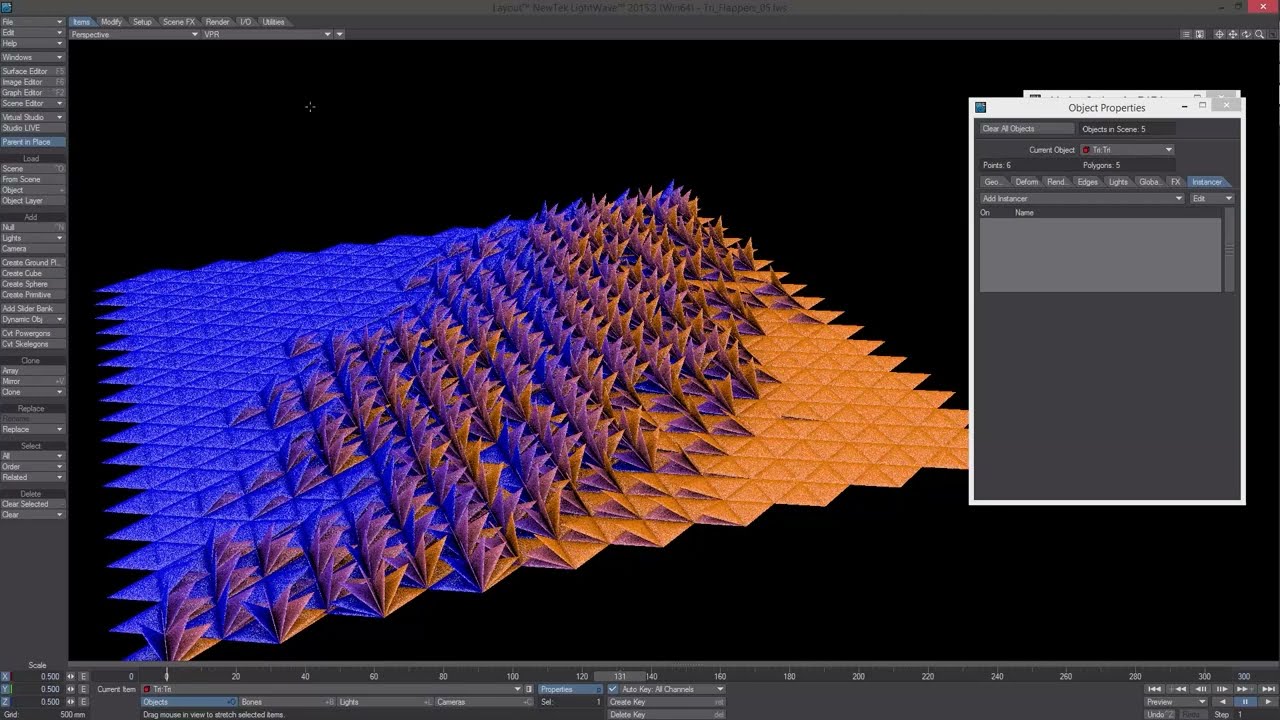
Task: Click the Properties button
Action: tap(571, 689)
